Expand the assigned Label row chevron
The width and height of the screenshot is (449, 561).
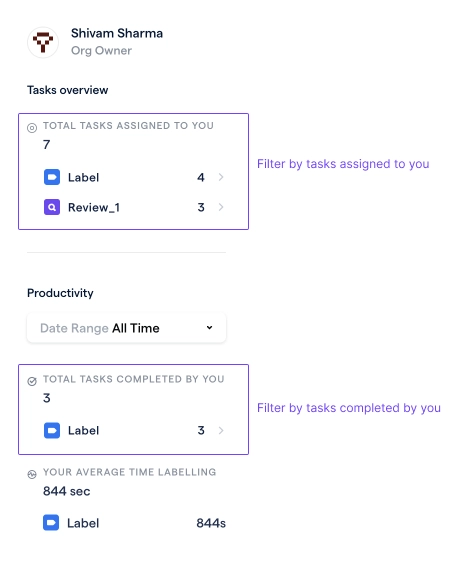pos(221,177)
